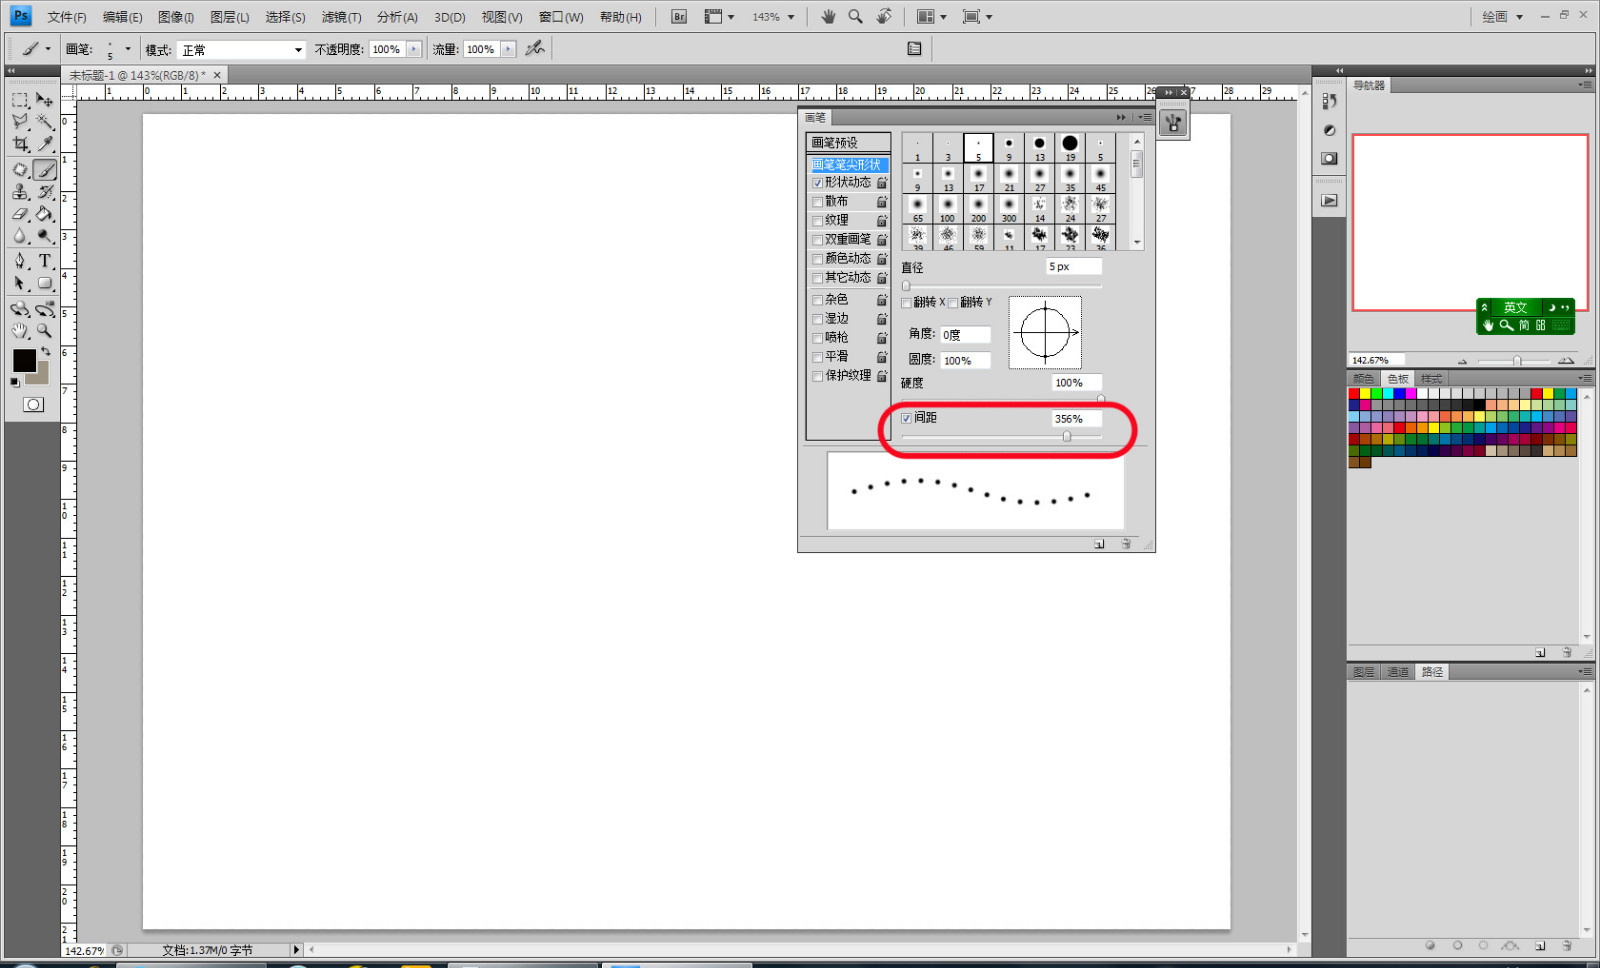Enable the 颜色动态 color dynamics checkbox
1600x968 pixels.
(818, 259)
